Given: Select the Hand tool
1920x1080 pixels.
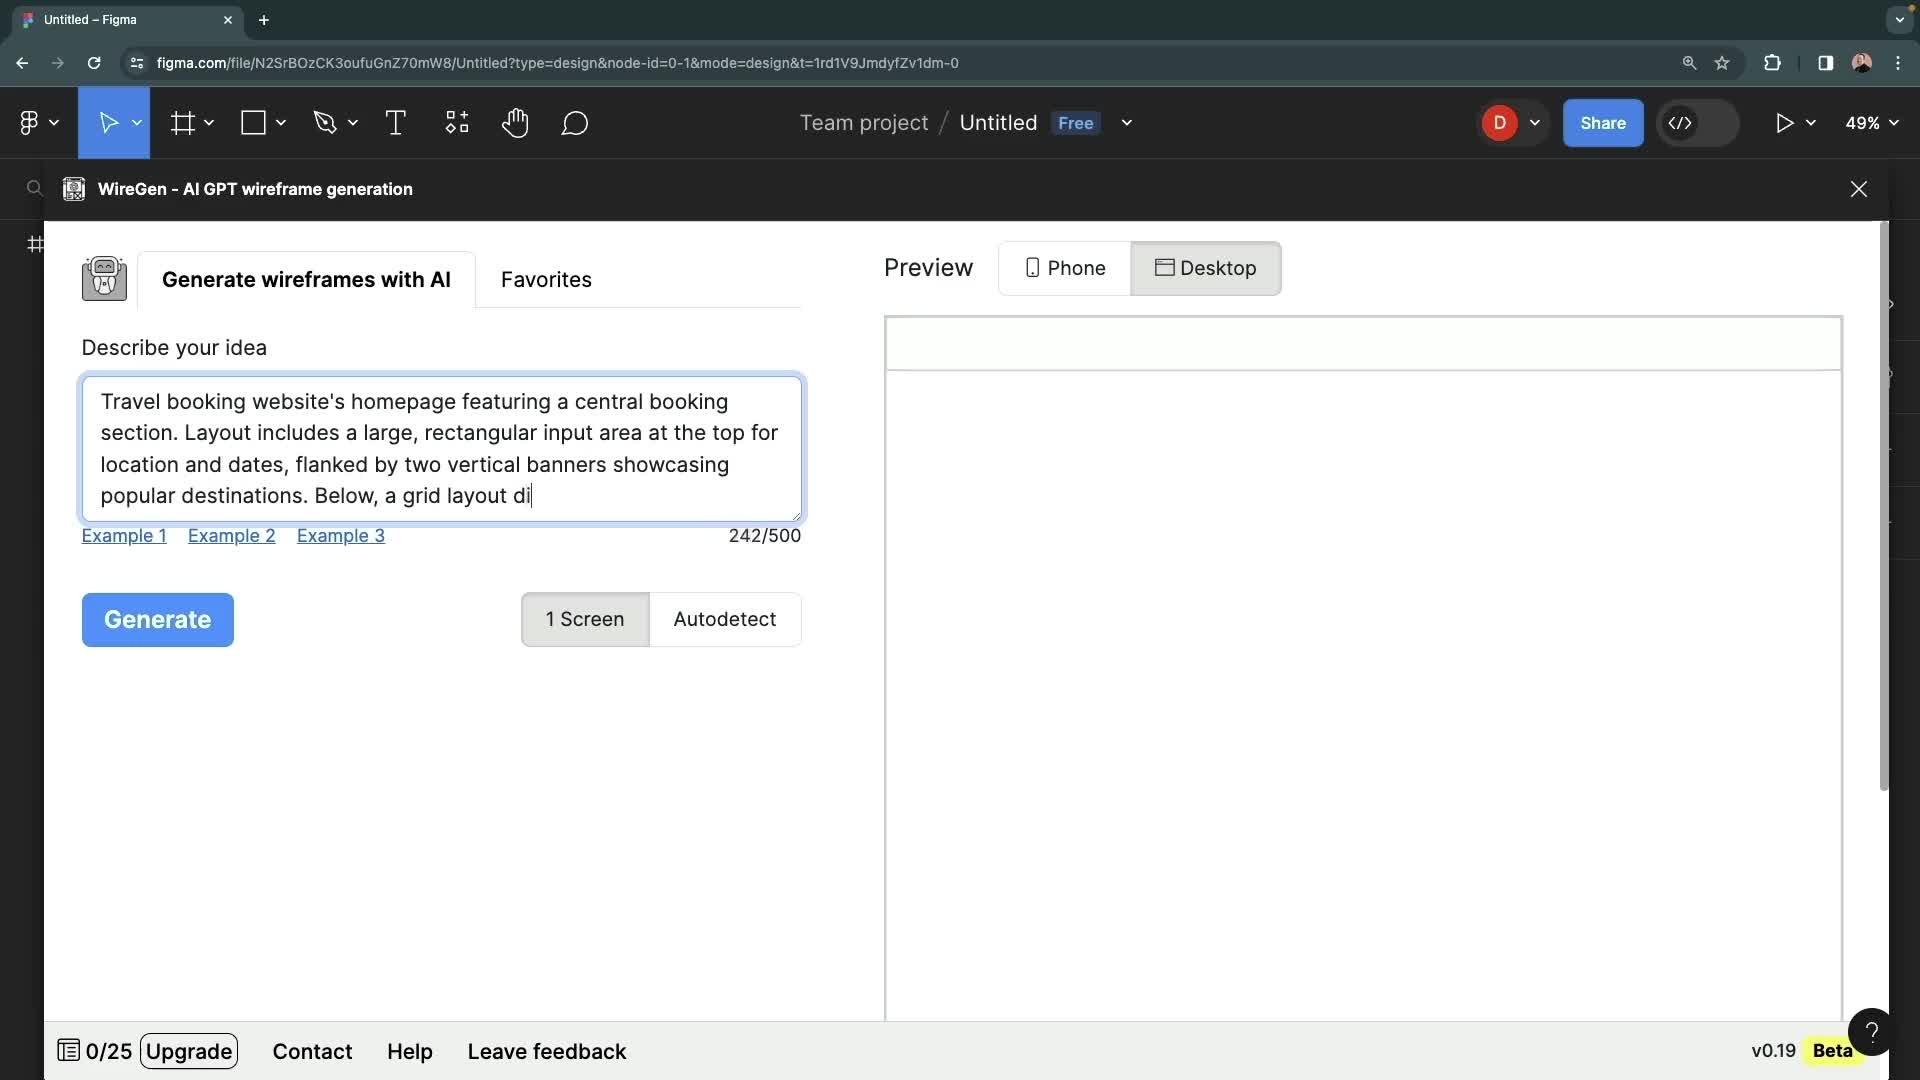Looking at the screenshot, I should coord(515,122).
